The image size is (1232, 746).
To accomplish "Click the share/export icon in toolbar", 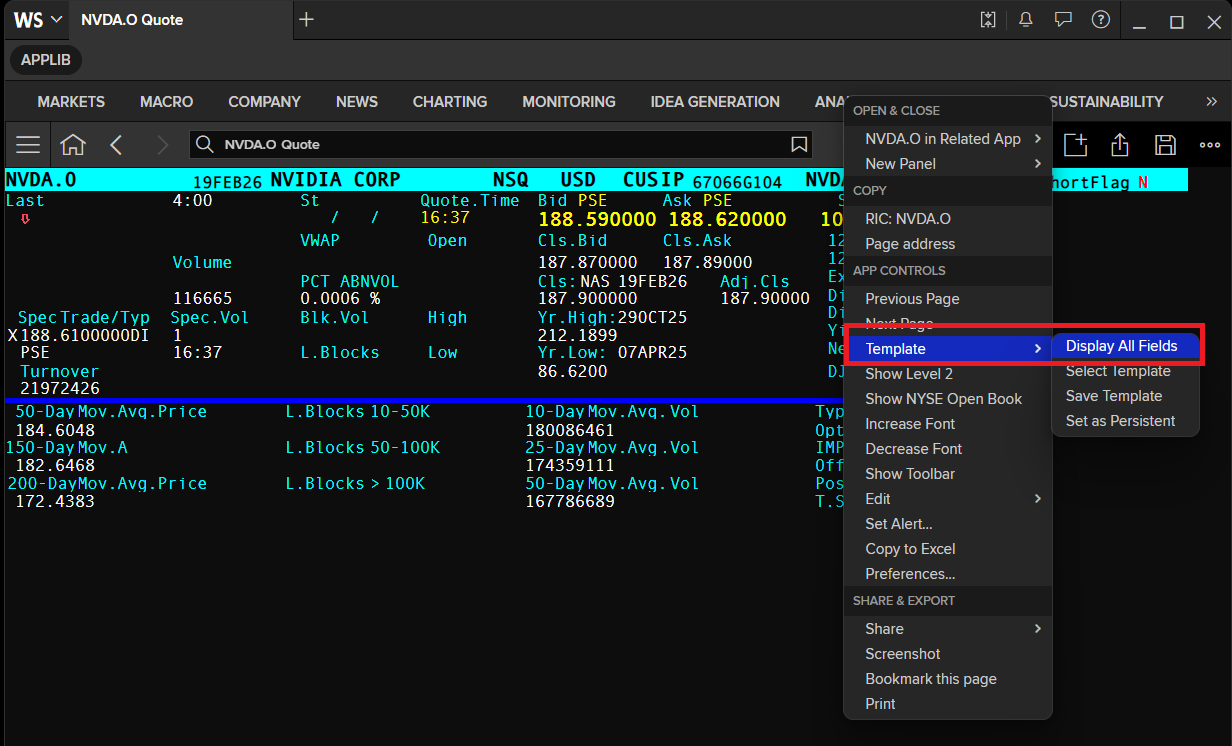I will 1120,145.
